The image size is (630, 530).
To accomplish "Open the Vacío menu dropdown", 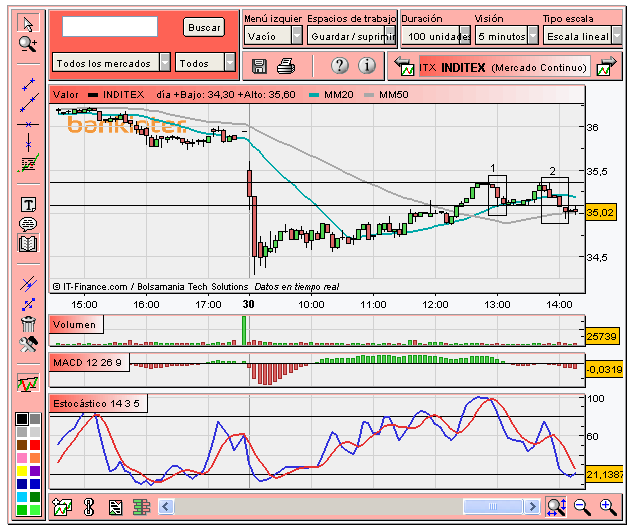I will 273,37.
